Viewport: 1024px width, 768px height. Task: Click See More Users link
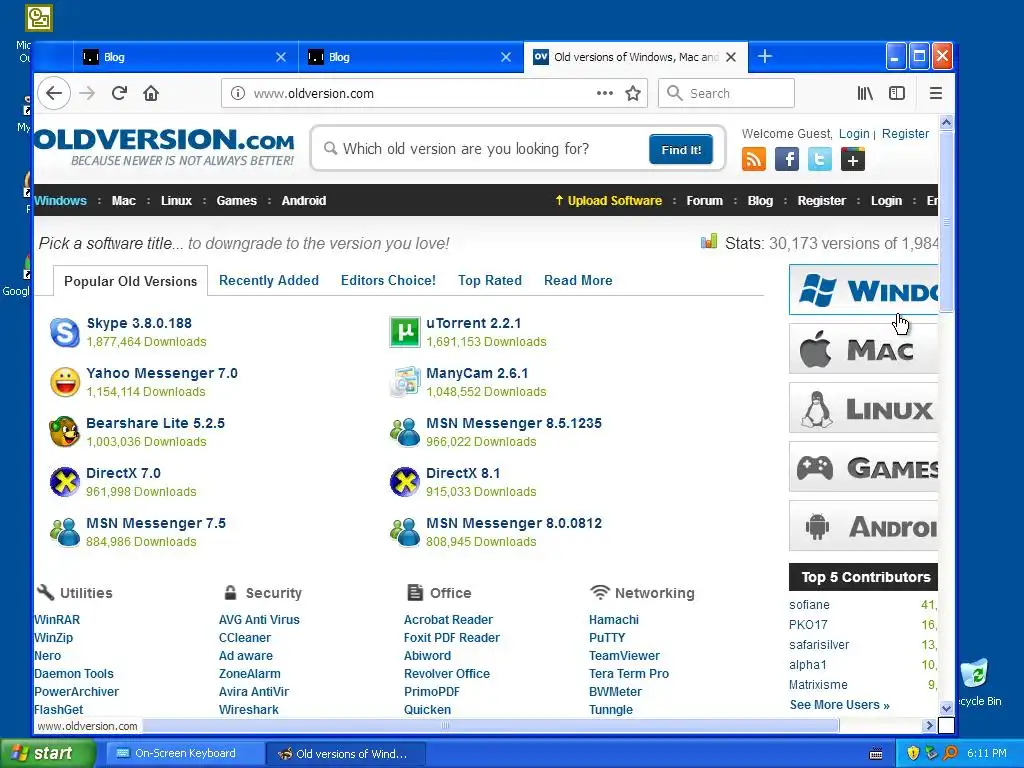pos(839,705)
